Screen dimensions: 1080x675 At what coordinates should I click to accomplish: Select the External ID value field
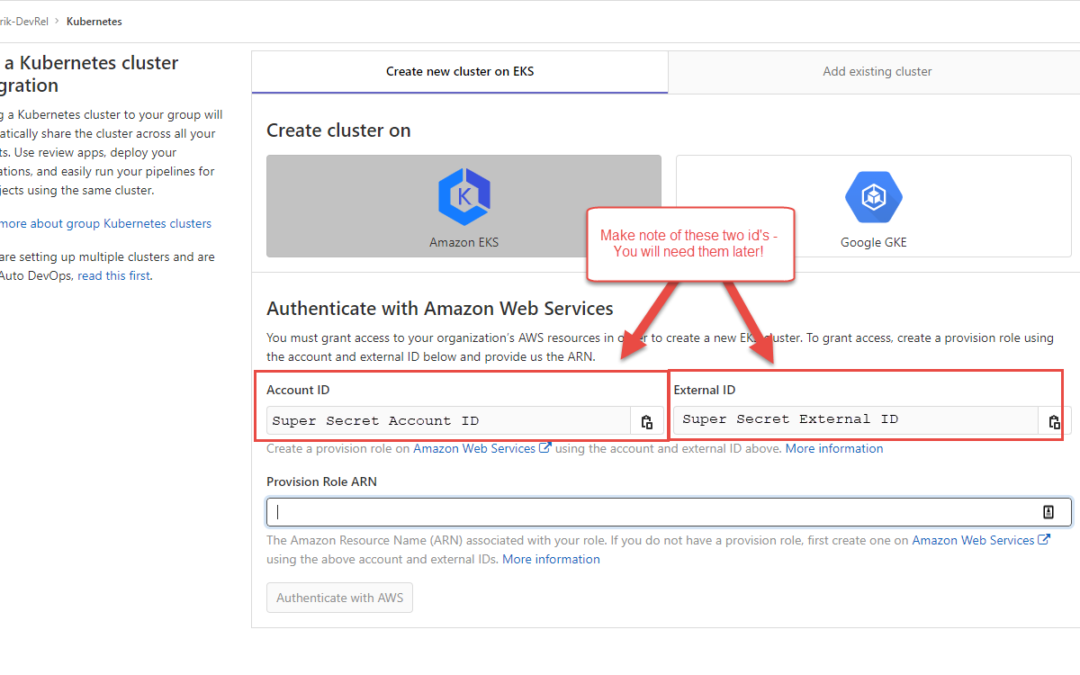pos(855,419)
